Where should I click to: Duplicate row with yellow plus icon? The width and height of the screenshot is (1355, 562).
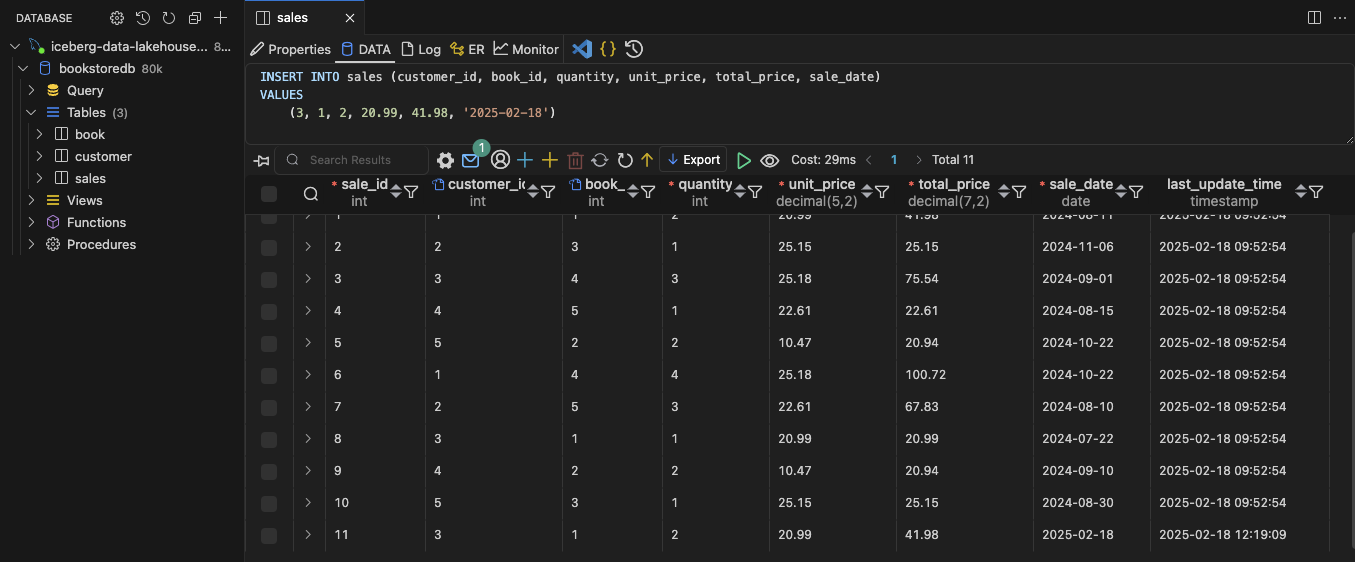click(549, 160)
